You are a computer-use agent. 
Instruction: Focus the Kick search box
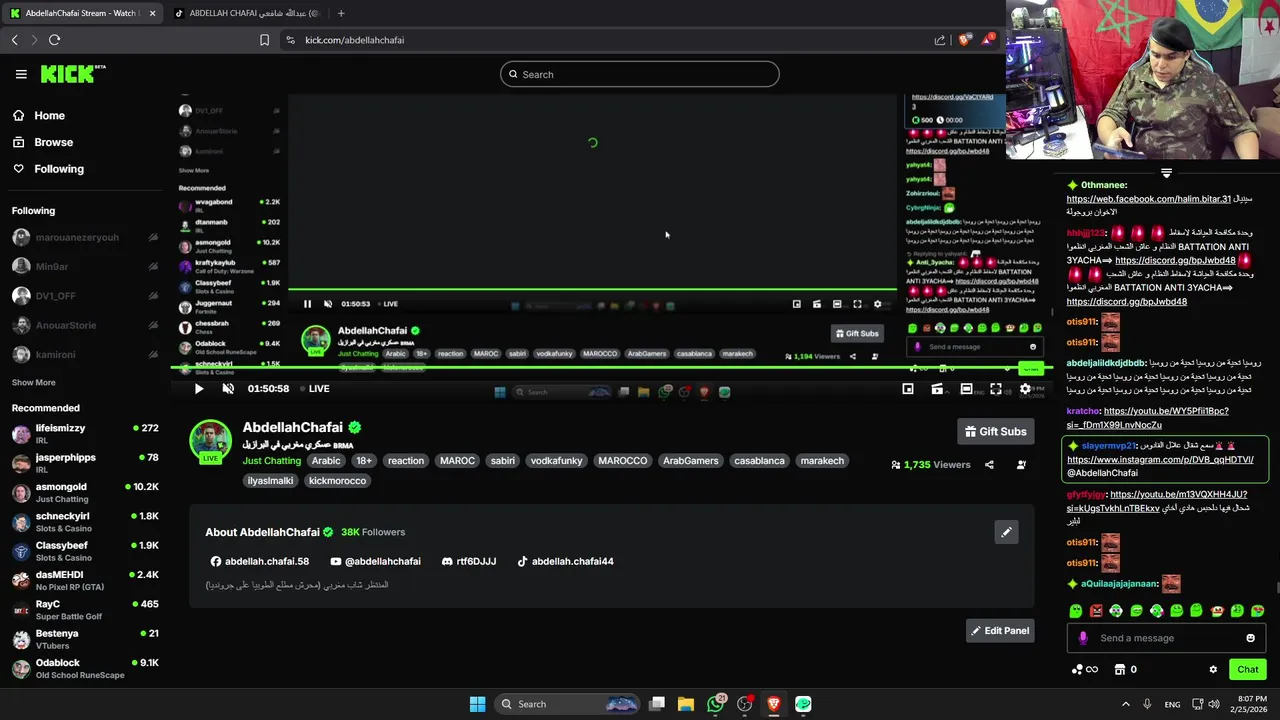point(640,74)
